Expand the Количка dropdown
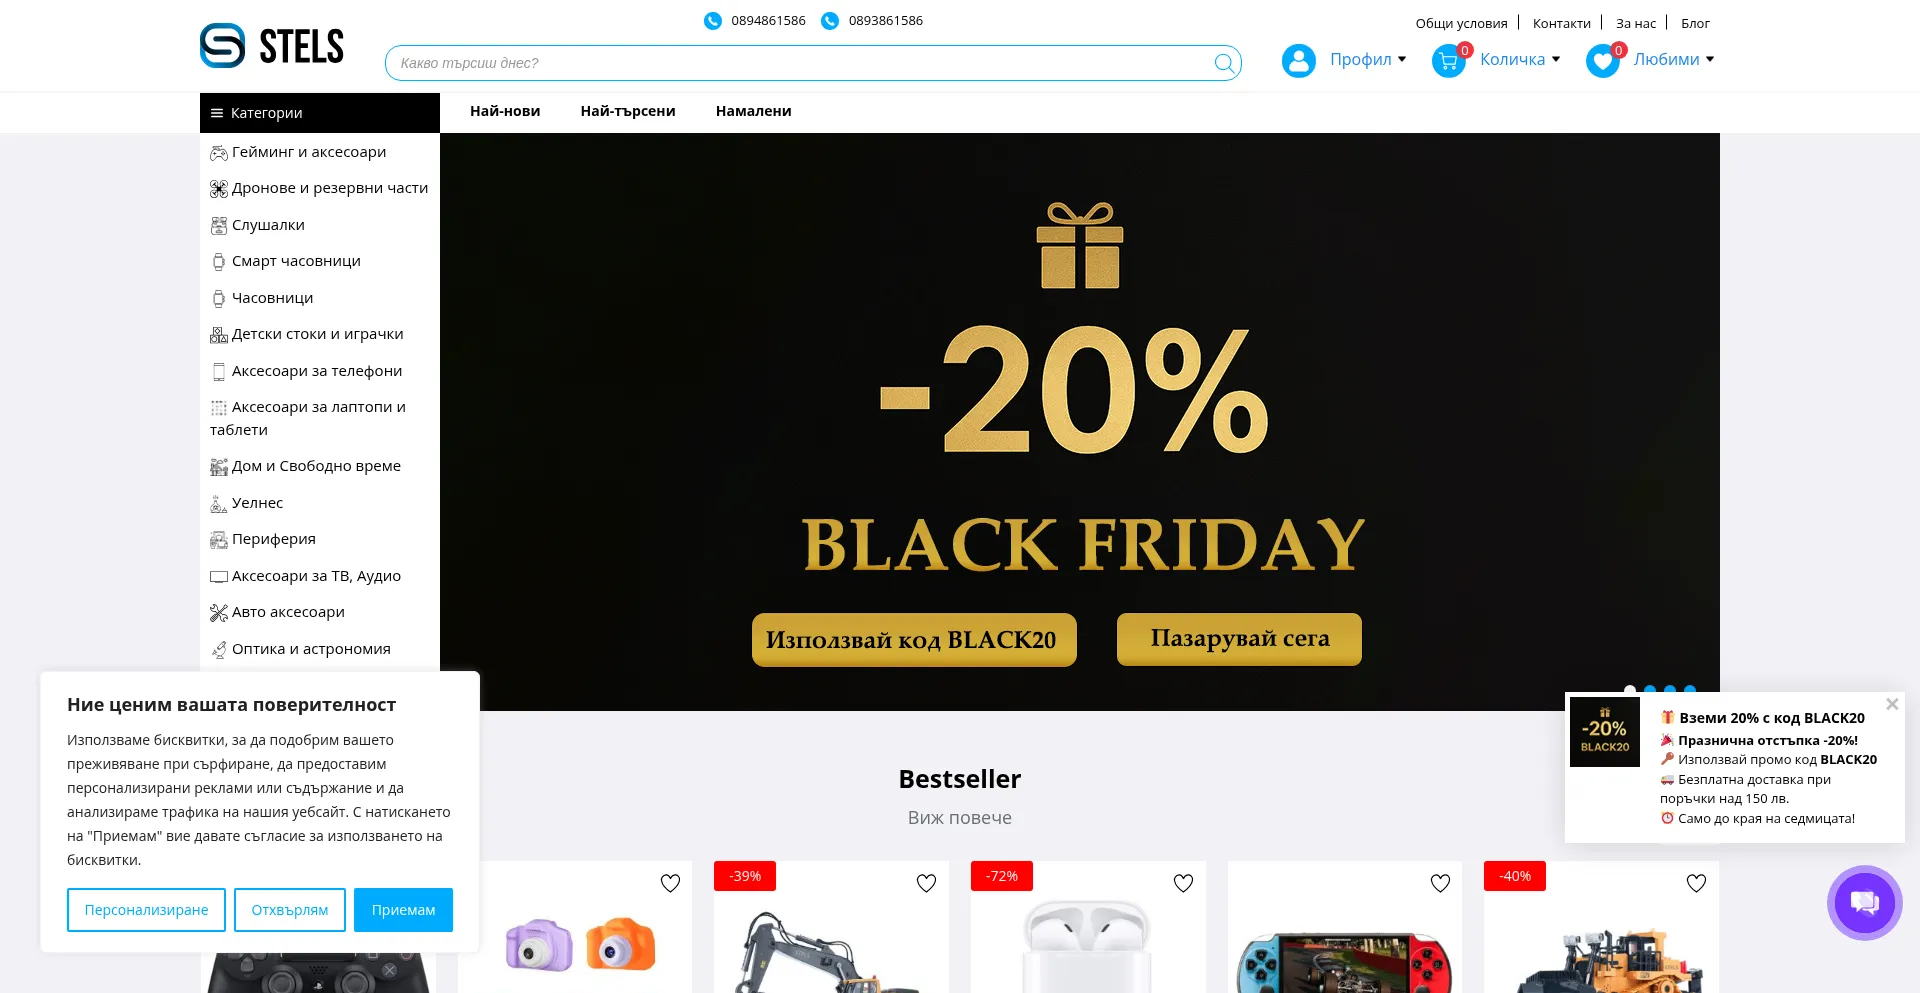 (1520, 60)
